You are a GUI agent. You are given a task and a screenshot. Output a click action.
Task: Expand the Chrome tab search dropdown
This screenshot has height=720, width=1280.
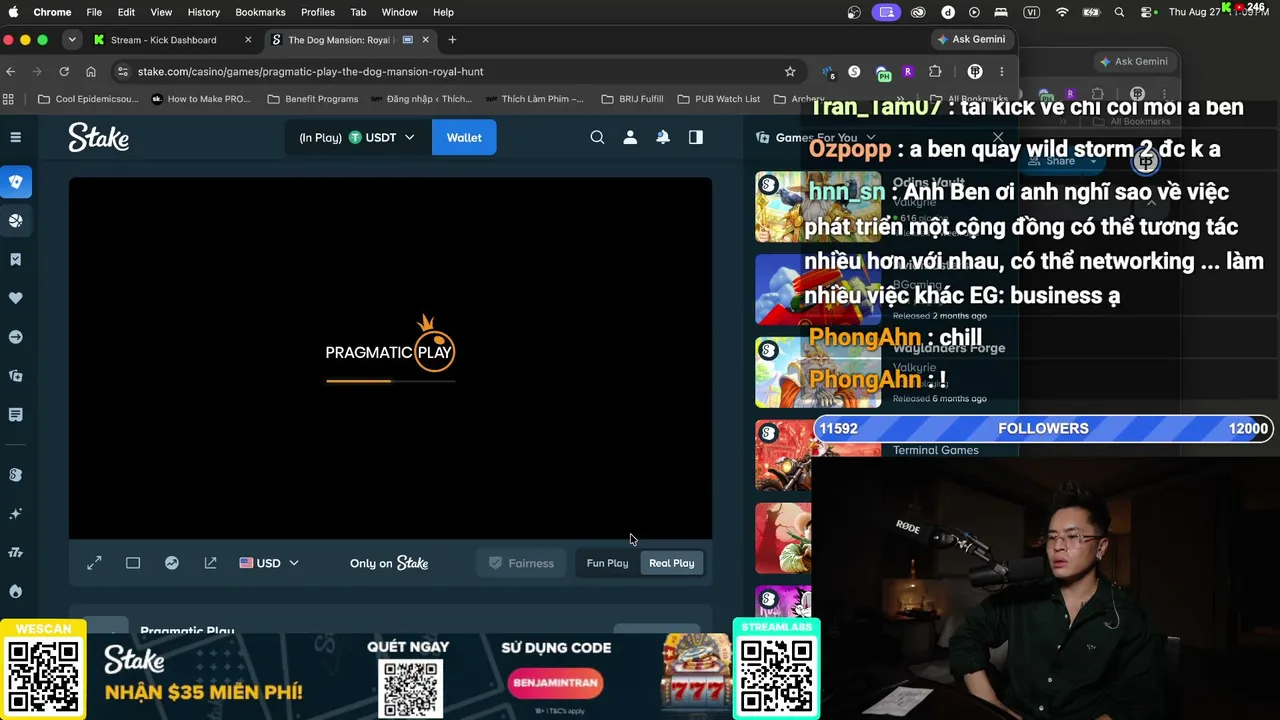tap(72, 40)
